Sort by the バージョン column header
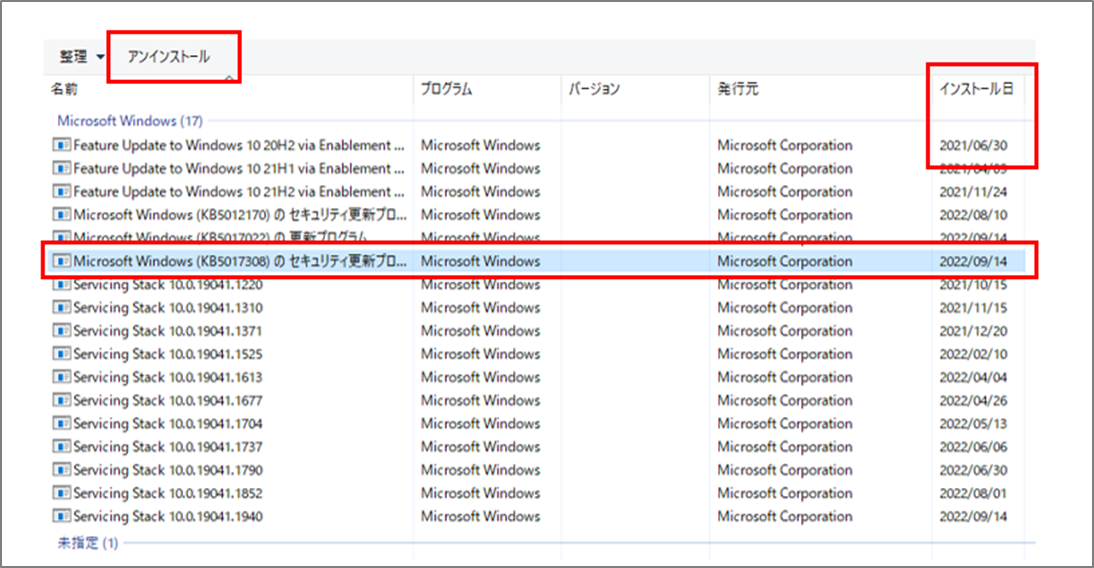Image resolution: width=1094 pixels, height=568 pixels. [x=594, y=89]
